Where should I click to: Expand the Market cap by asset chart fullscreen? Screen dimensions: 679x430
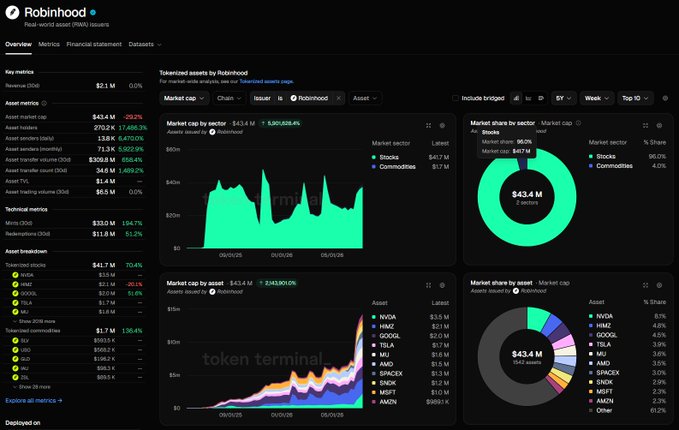(x=428, y=285)
